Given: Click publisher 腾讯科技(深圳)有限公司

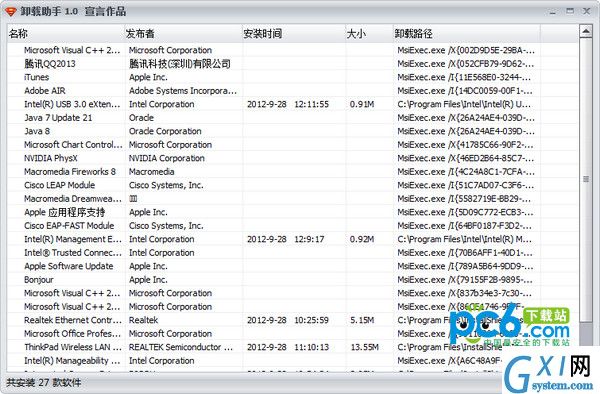Looking at the screenshot, I should pos(180,63).
